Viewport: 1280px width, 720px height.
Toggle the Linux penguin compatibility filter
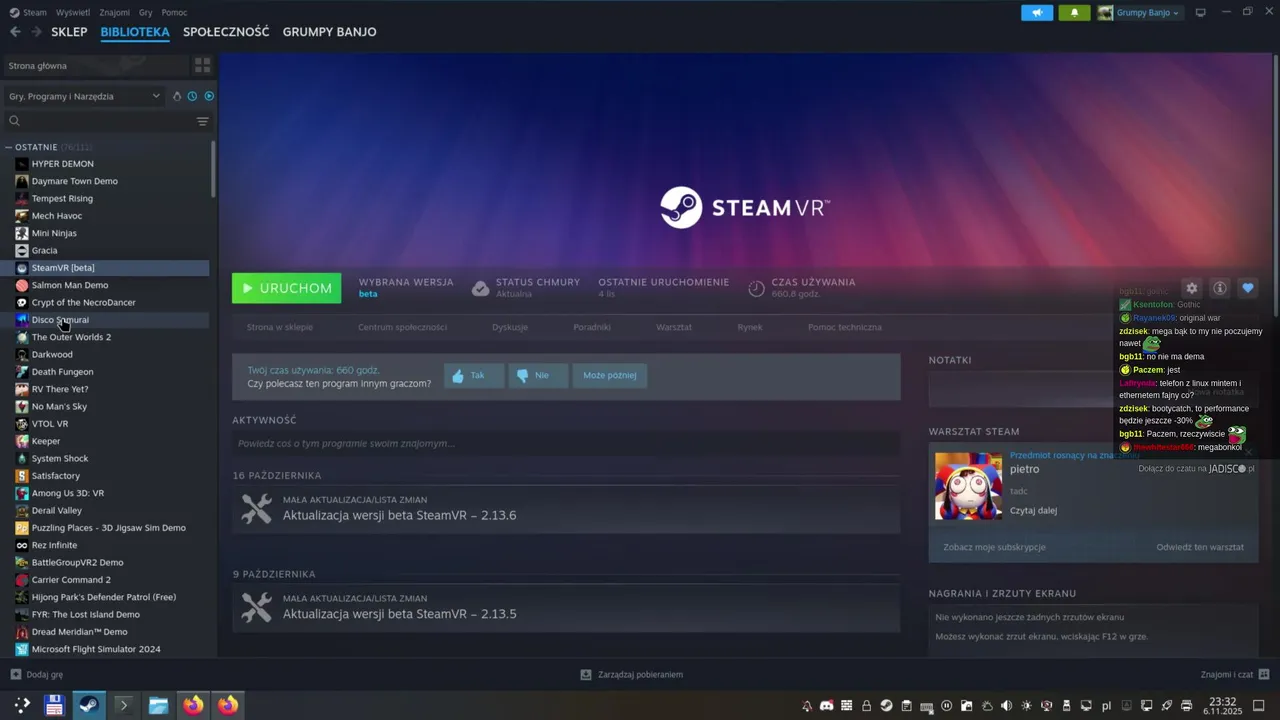click(x=177, y=96)
